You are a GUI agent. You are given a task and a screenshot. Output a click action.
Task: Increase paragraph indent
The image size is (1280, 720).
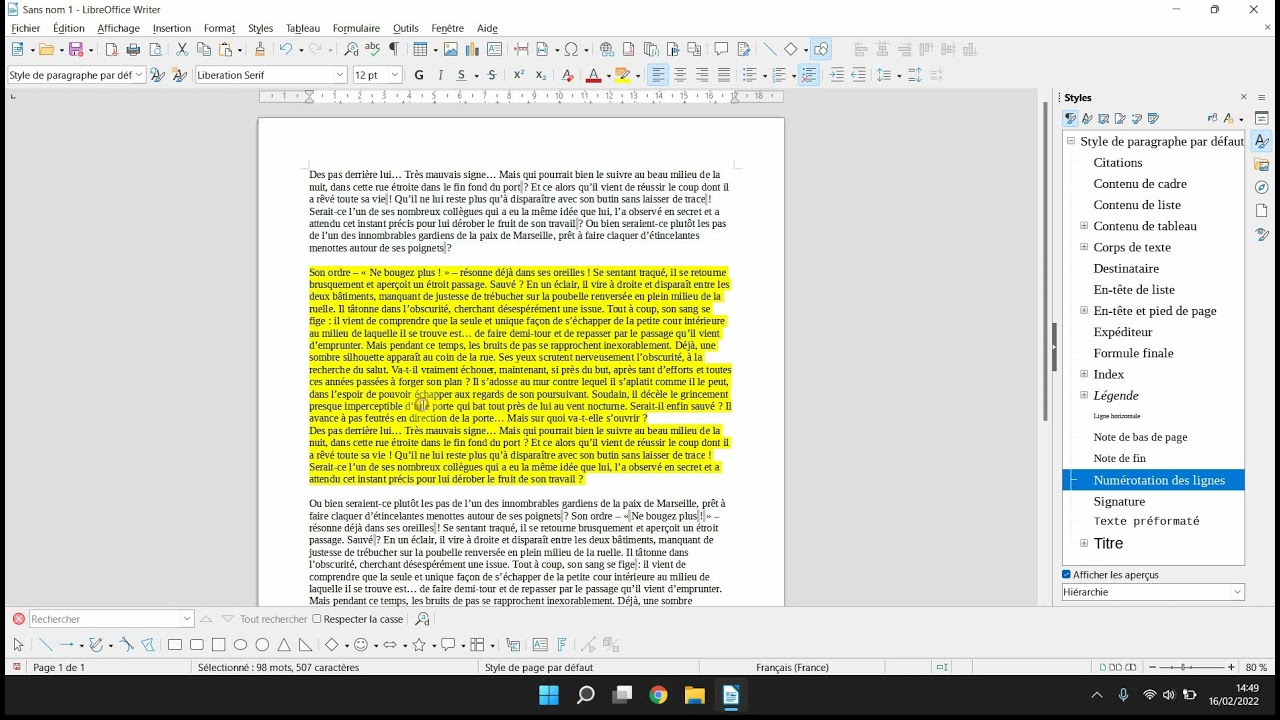(x=836, y=75)
